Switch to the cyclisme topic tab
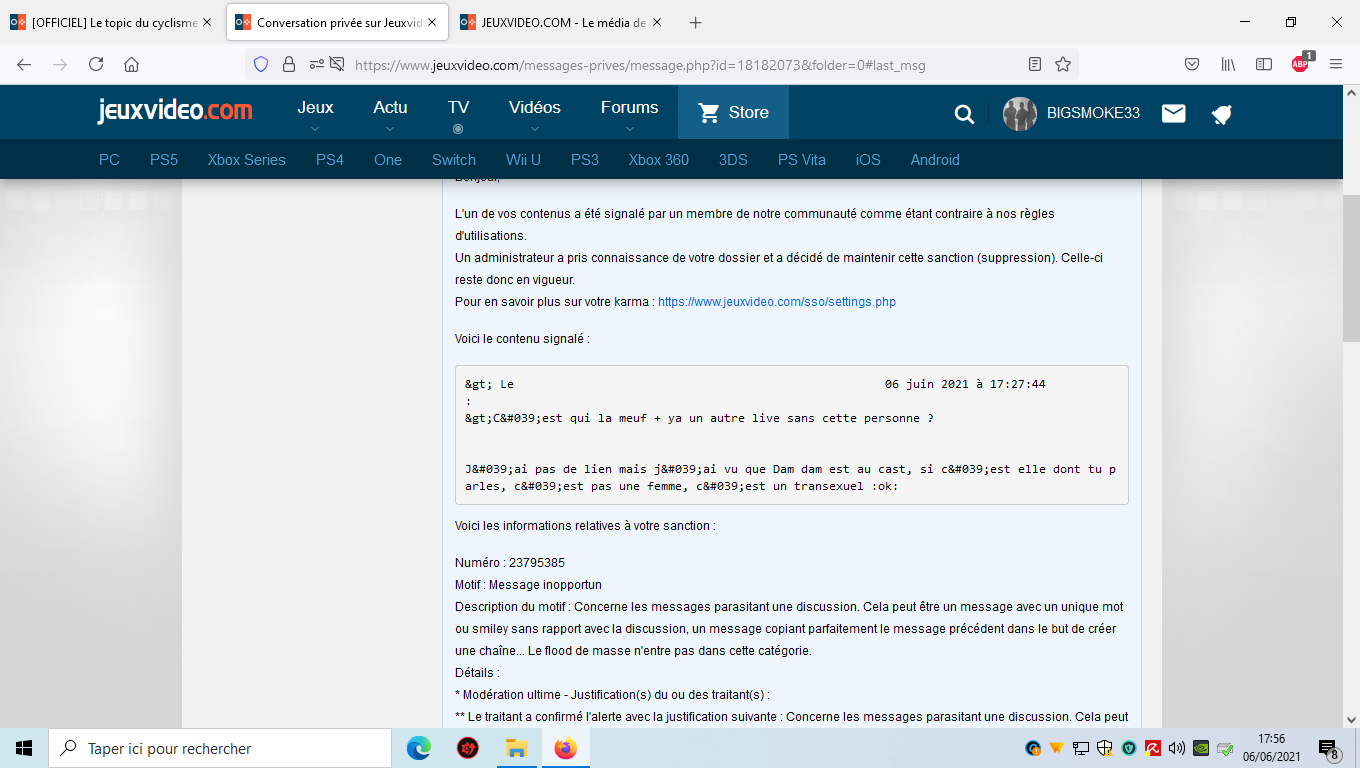This screenshot has height=768, width=1360. click(x=111, y=22)
